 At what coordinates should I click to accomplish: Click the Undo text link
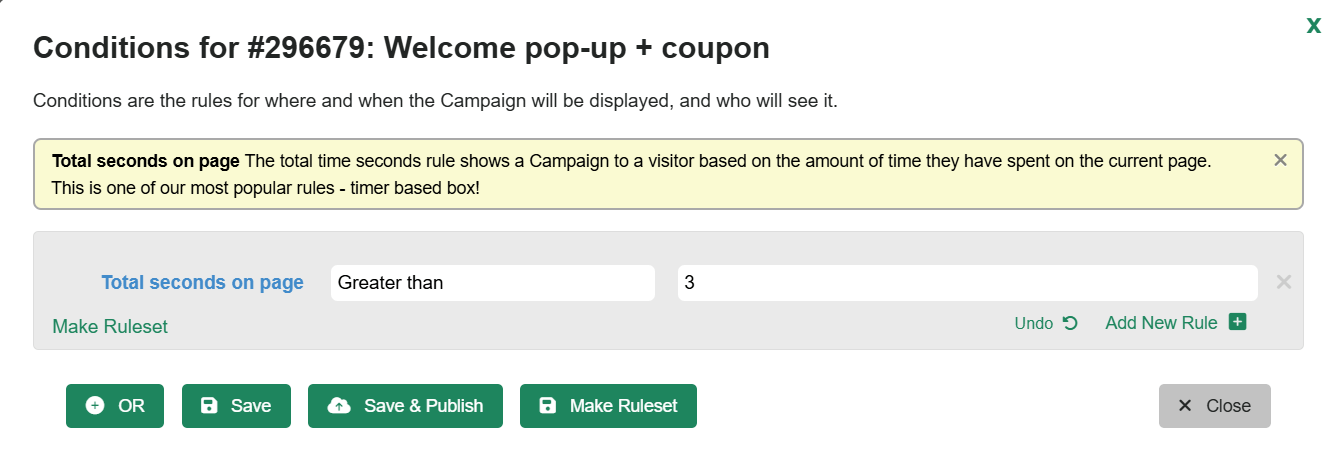pyautogui.click(x=1034, y=323)
